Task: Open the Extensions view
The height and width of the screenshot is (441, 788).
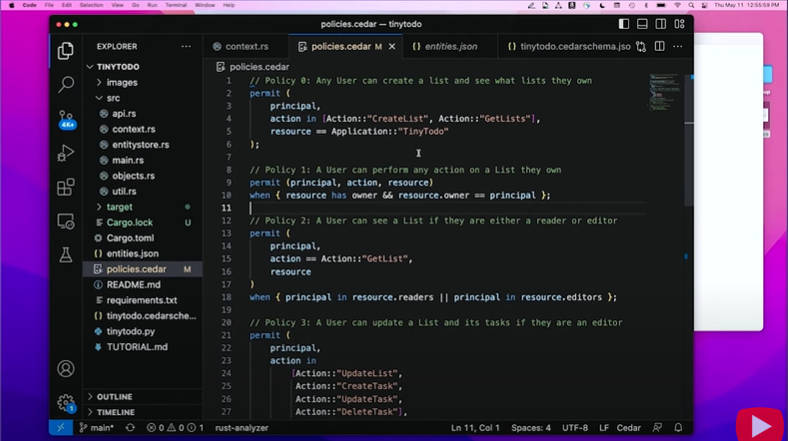Action: tap(65, 187)
